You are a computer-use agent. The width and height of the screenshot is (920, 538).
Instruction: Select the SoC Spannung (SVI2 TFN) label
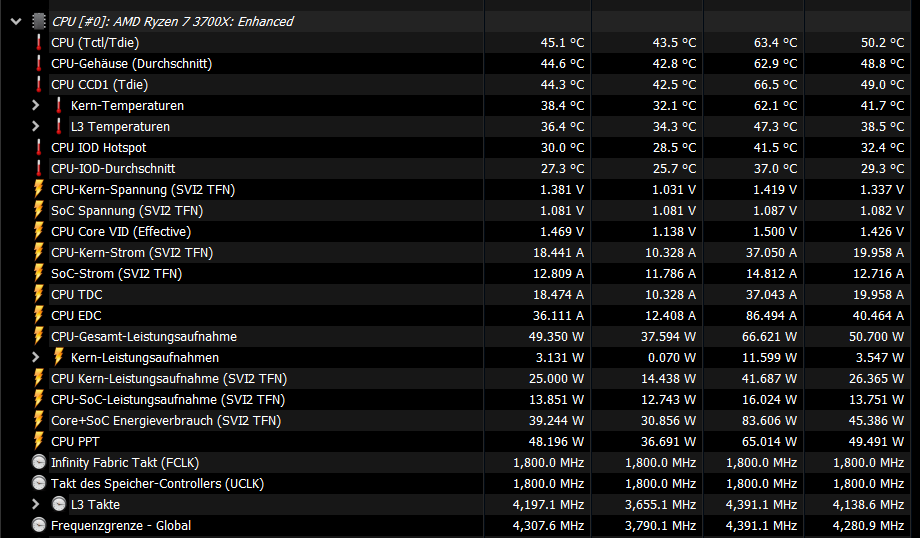point(127,211)
